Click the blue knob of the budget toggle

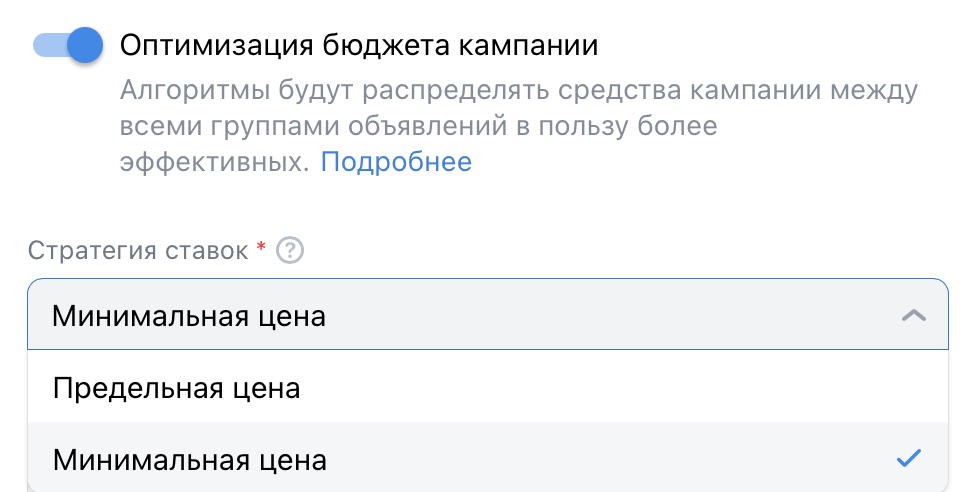pyautogui.click(x=85, y=45)
